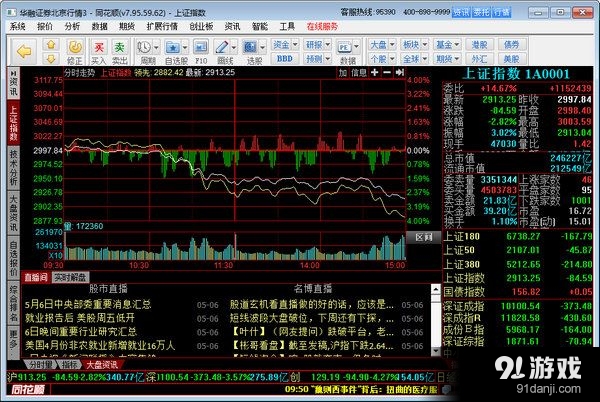
Task: Open news 就业报告后 美股周五低开
Action: (80, 318)
